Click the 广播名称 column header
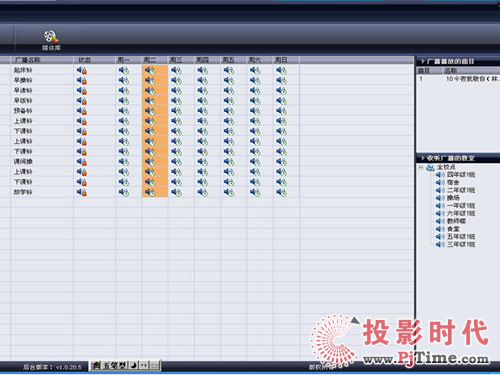The image size is (500, 375). [28, 60]
